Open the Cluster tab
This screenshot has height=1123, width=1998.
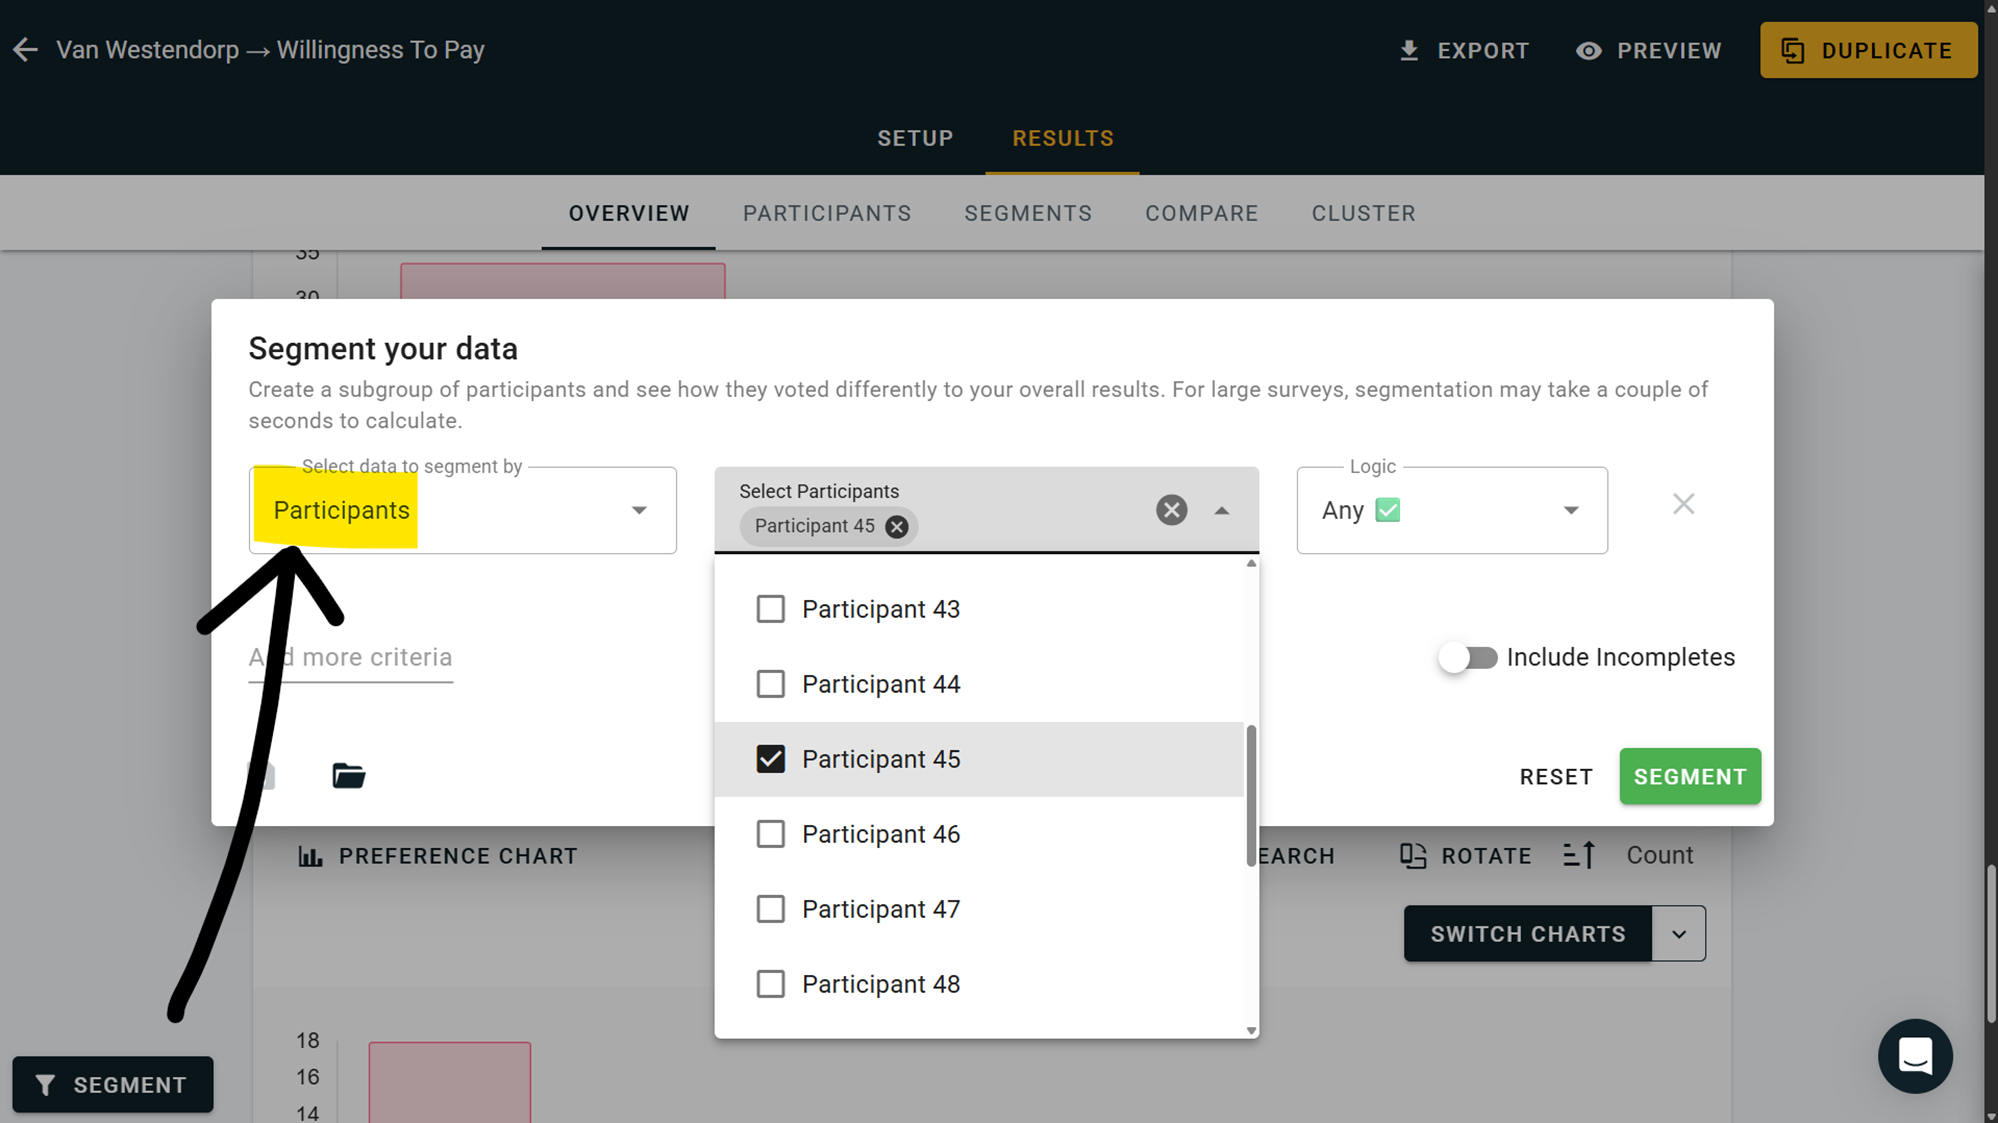[1363, 213]
